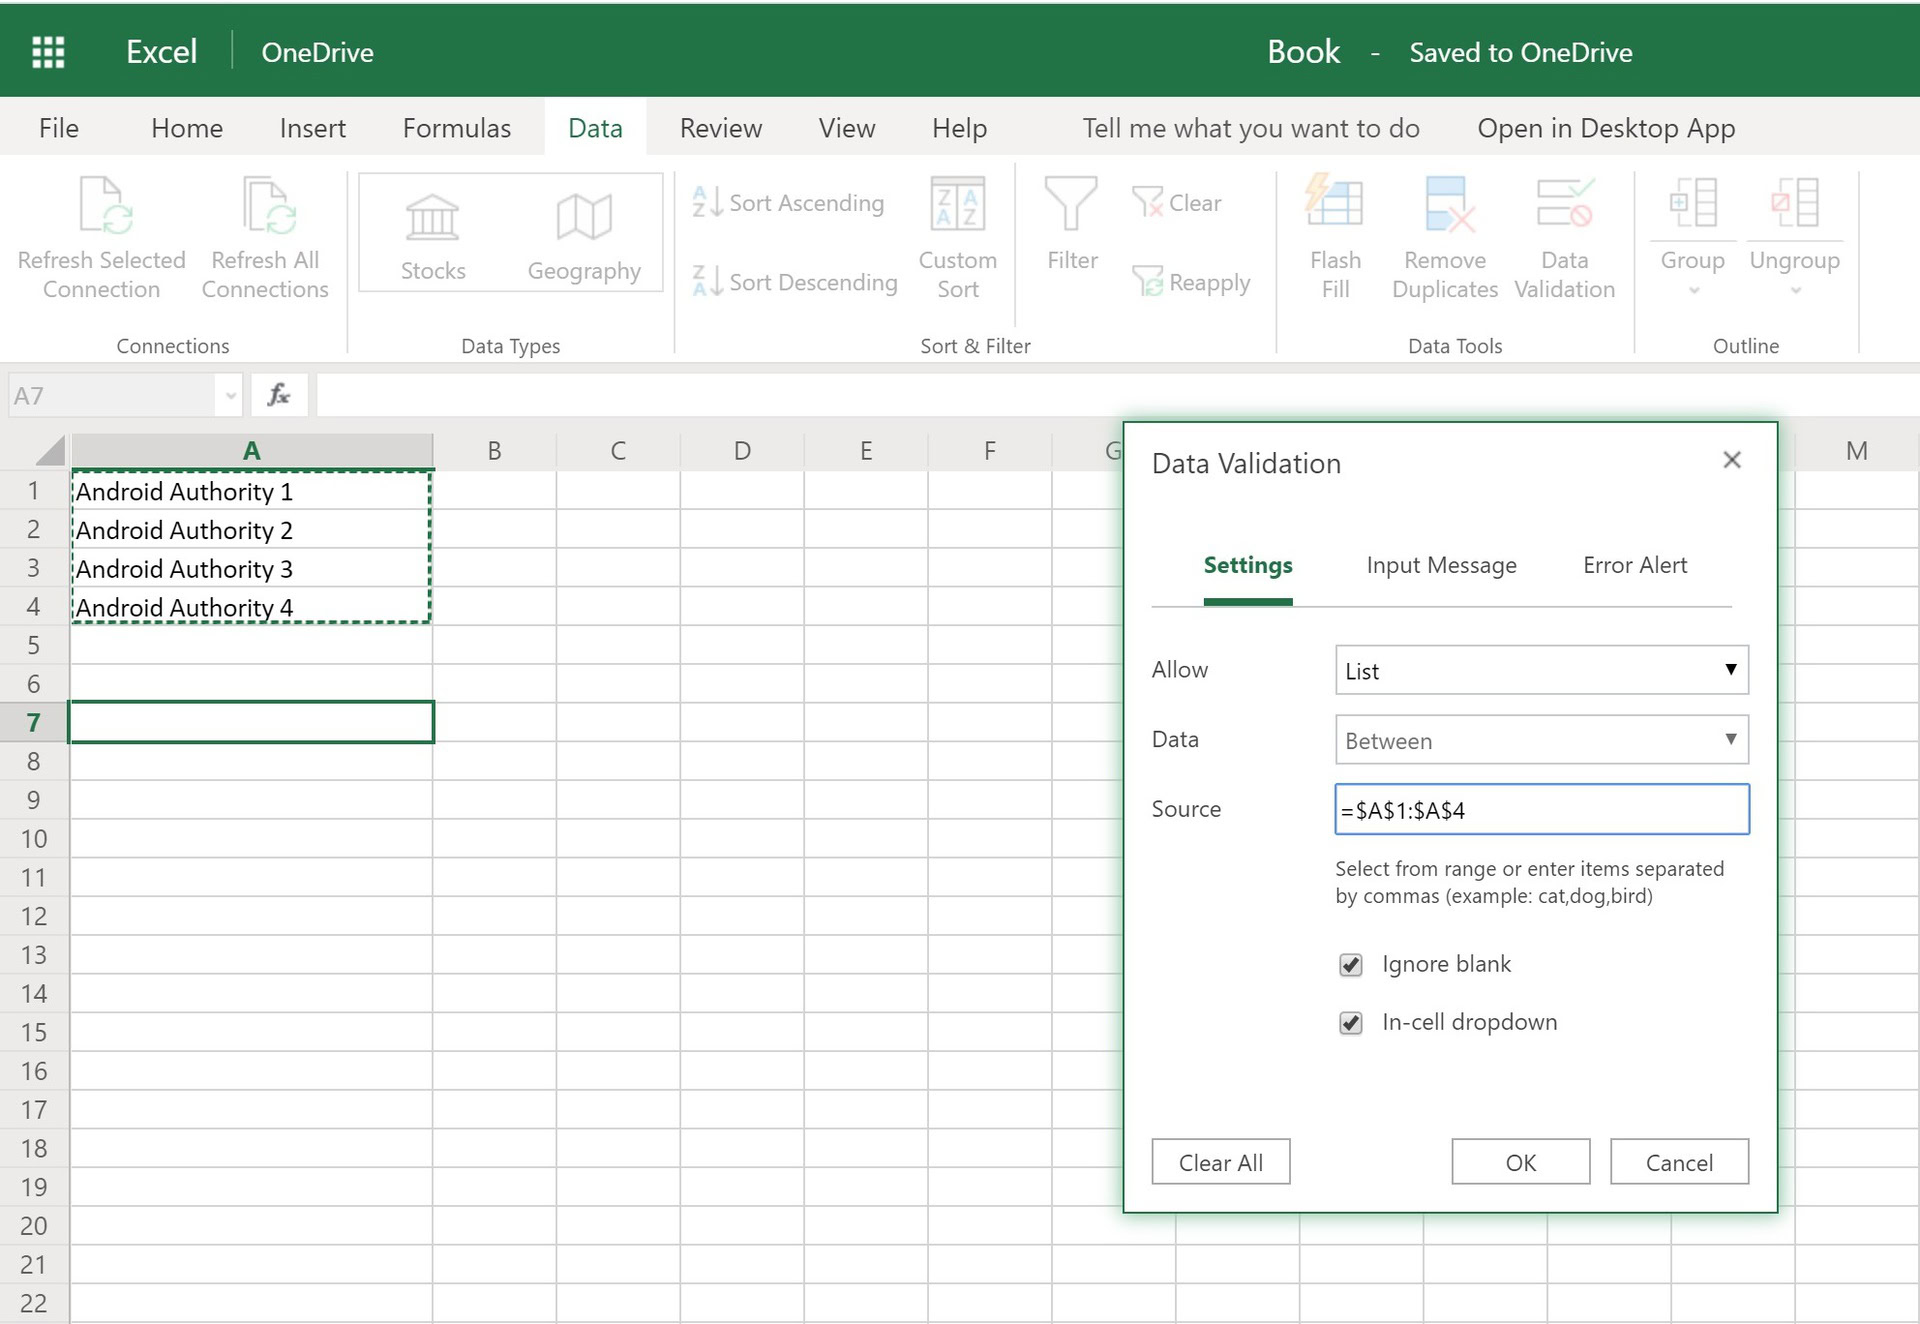The image size is (1920, 1324).
Task: Open the Allow dropdown showing List
Action: [1541, 670]
